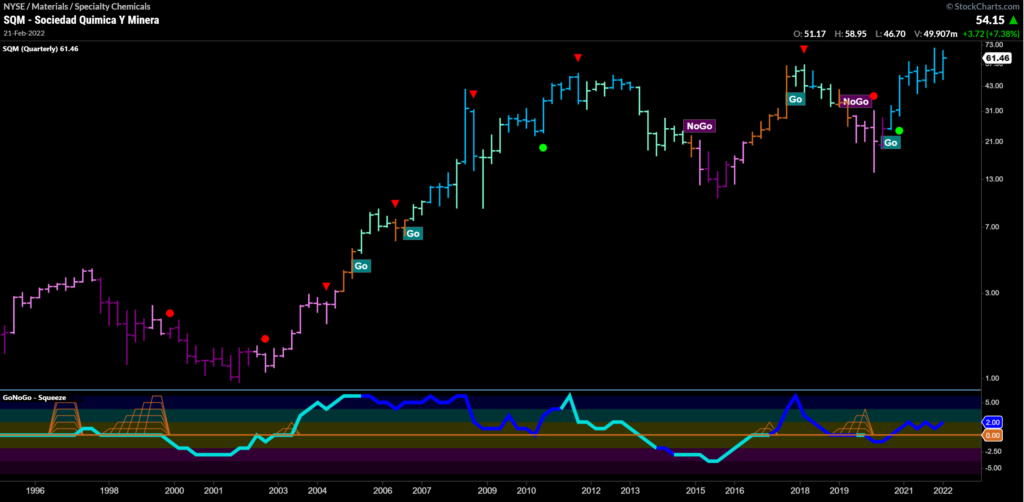Click the 73.00 price axis label
1024x502 pixels.
(993, 45)
